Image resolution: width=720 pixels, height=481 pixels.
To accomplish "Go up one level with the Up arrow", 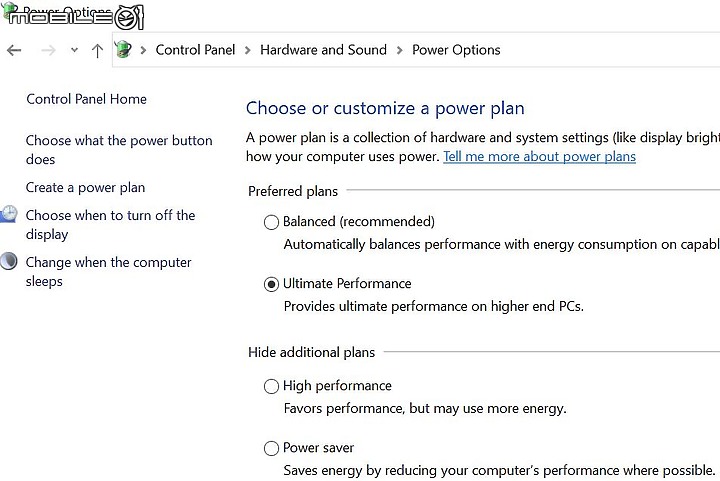I will pyautogui.click(x=97, y=50).
